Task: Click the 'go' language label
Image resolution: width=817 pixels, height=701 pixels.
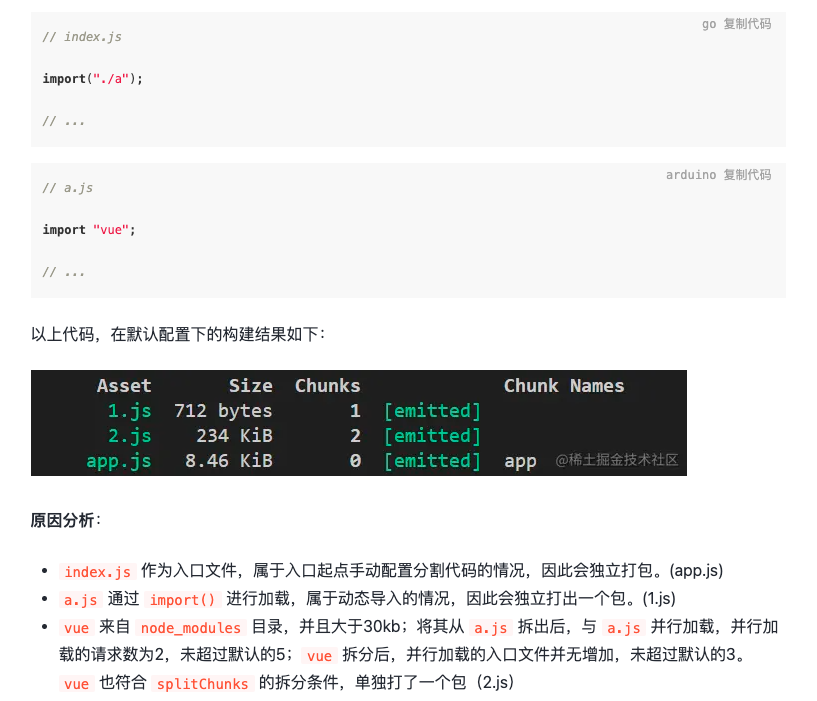Action: point(709,24)
